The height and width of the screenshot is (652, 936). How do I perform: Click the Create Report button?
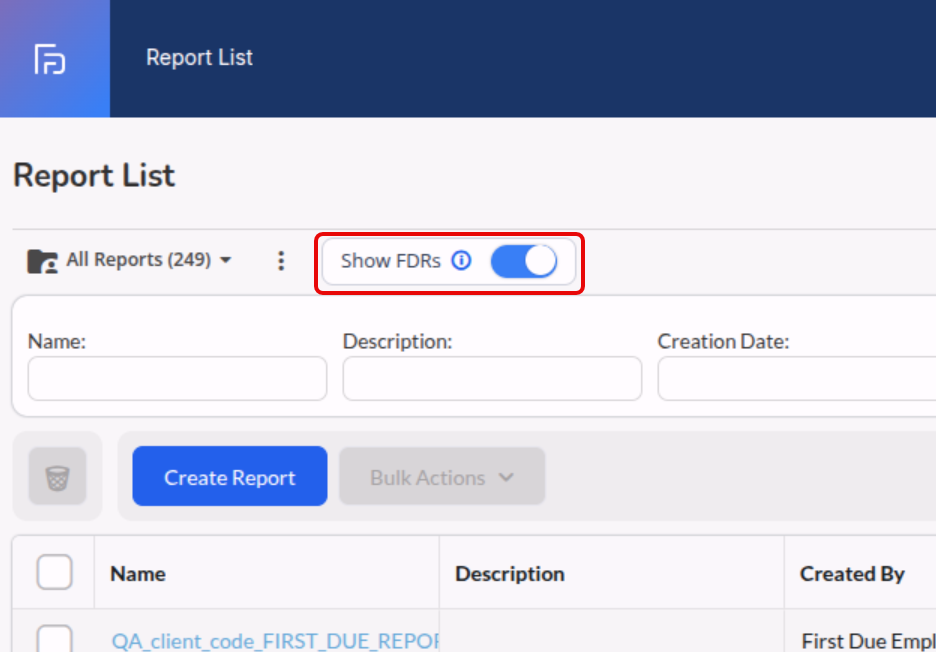pyautogui.click(x=230, y=476)
